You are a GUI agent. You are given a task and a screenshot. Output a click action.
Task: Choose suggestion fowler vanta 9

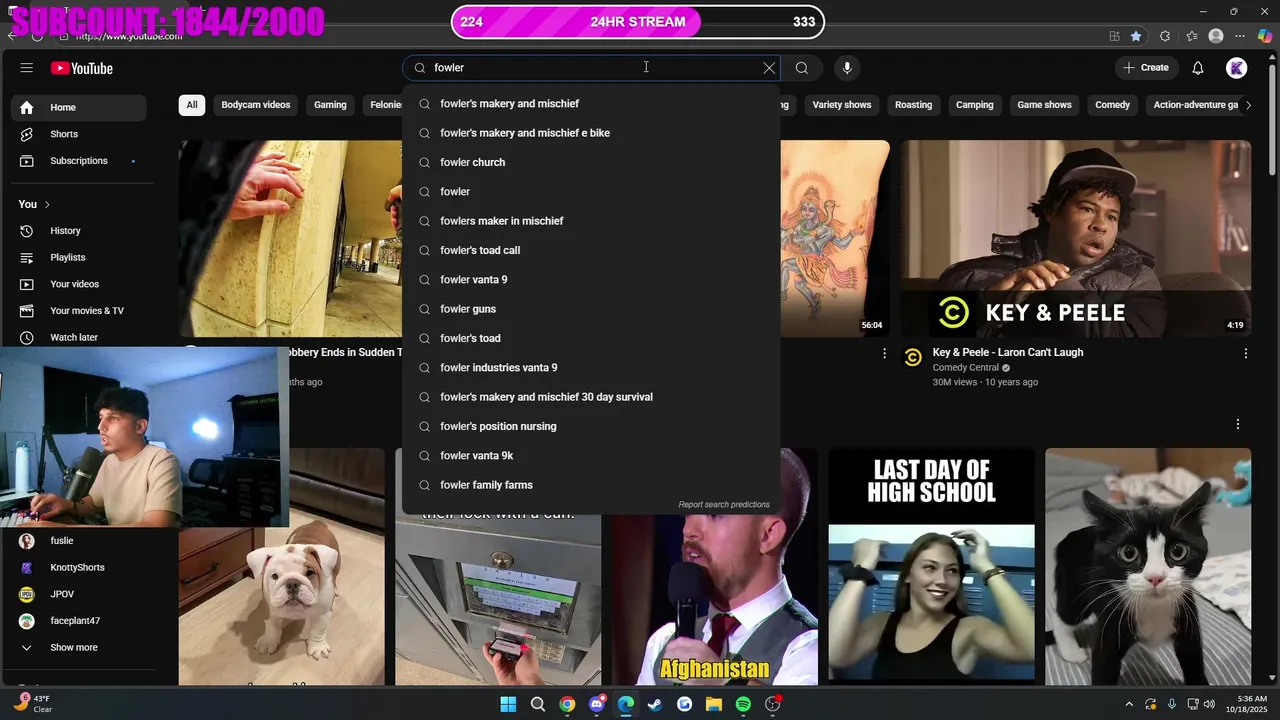click(x=591, y=280)
